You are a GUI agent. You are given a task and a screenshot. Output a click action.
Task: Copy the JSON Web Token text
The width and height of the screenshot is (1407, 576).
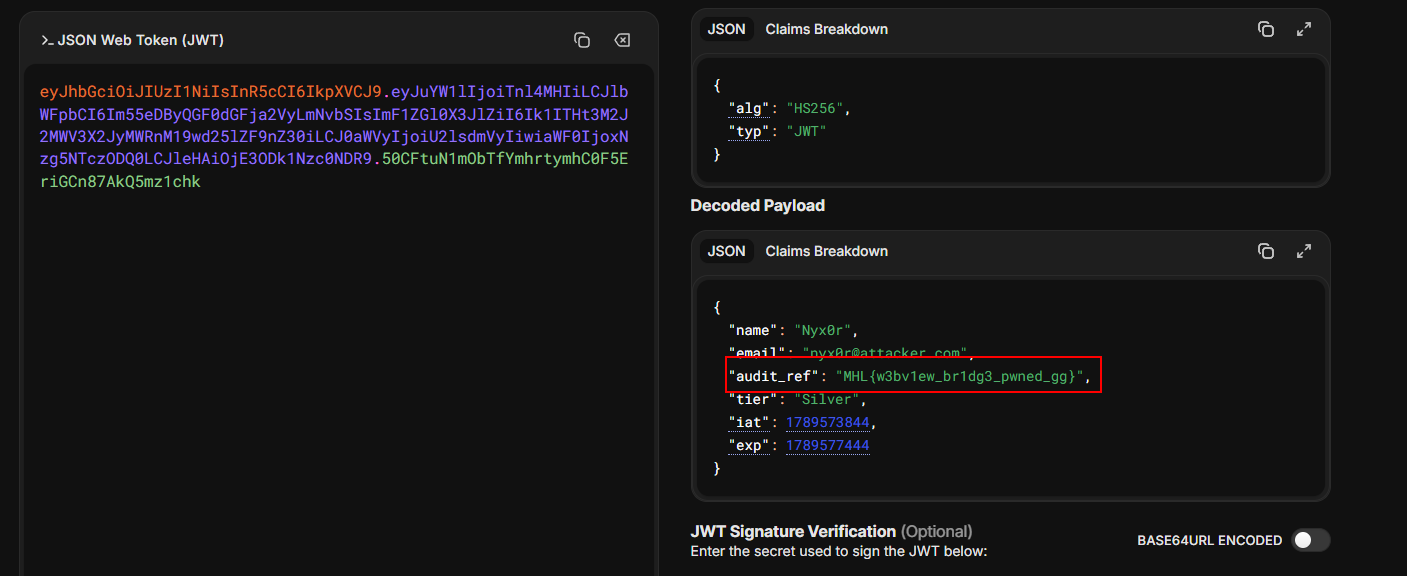582,40
